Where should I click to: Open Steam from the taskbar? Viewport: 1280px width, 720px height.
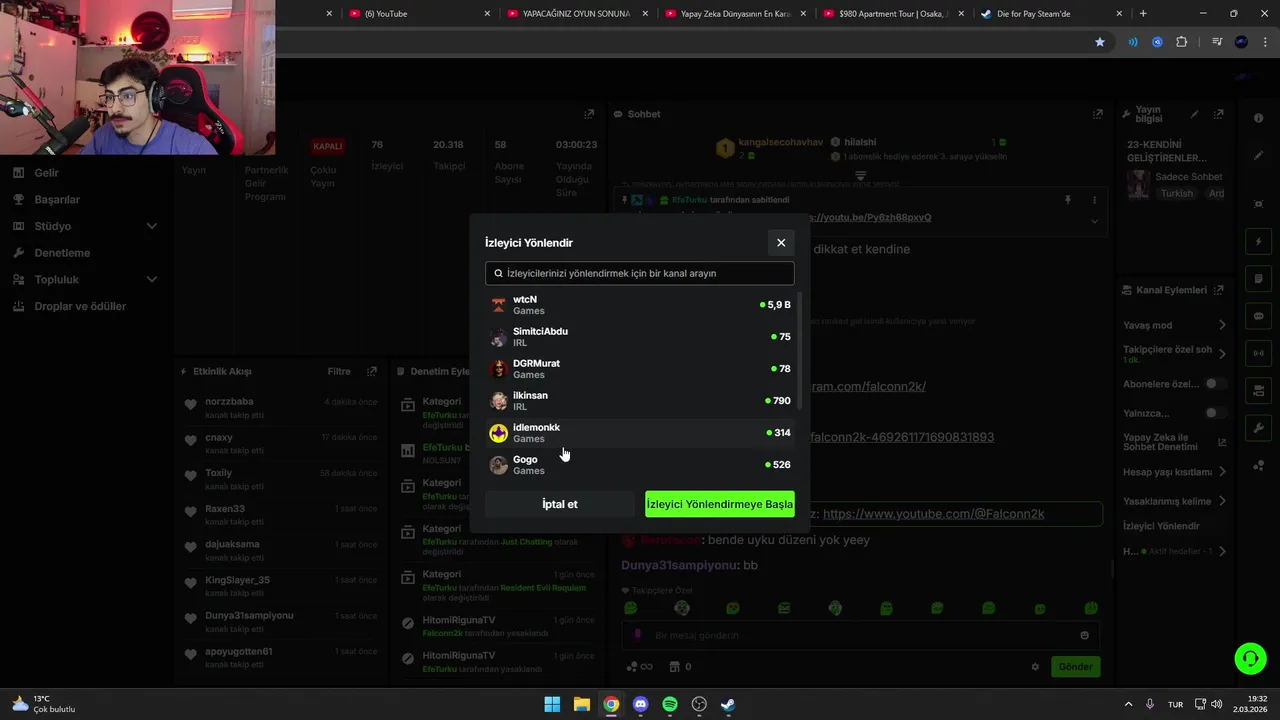tap(729, 704)
